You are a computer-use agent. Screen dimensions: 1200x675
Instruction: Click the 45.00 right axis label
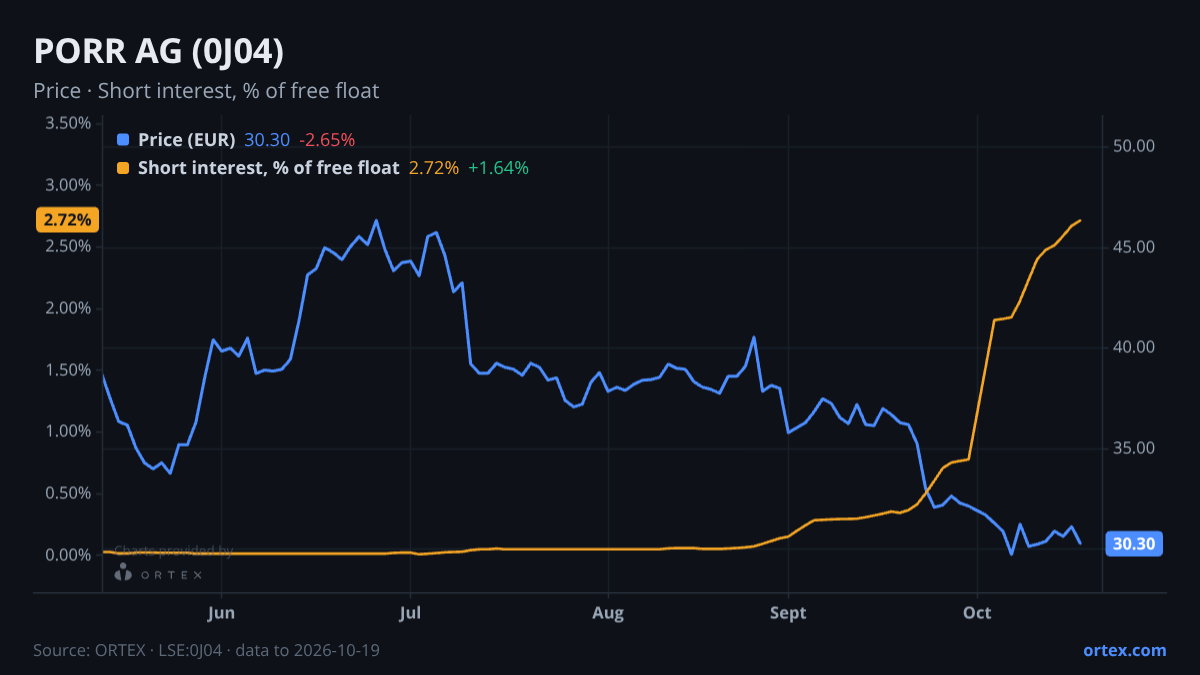[1134, 247]
